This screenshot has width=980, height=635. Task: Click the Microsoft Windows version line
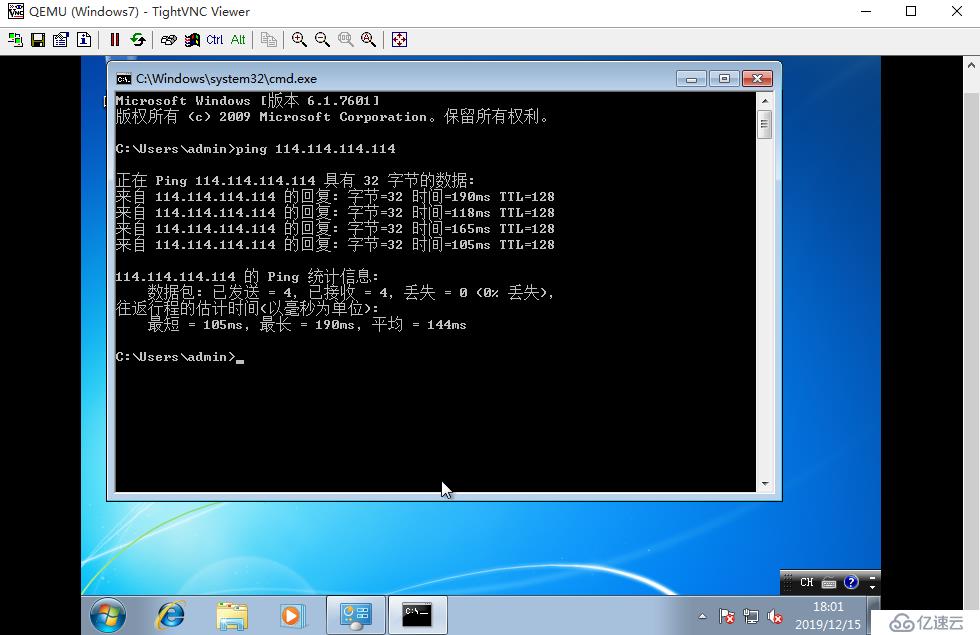(x=248, y=101)
